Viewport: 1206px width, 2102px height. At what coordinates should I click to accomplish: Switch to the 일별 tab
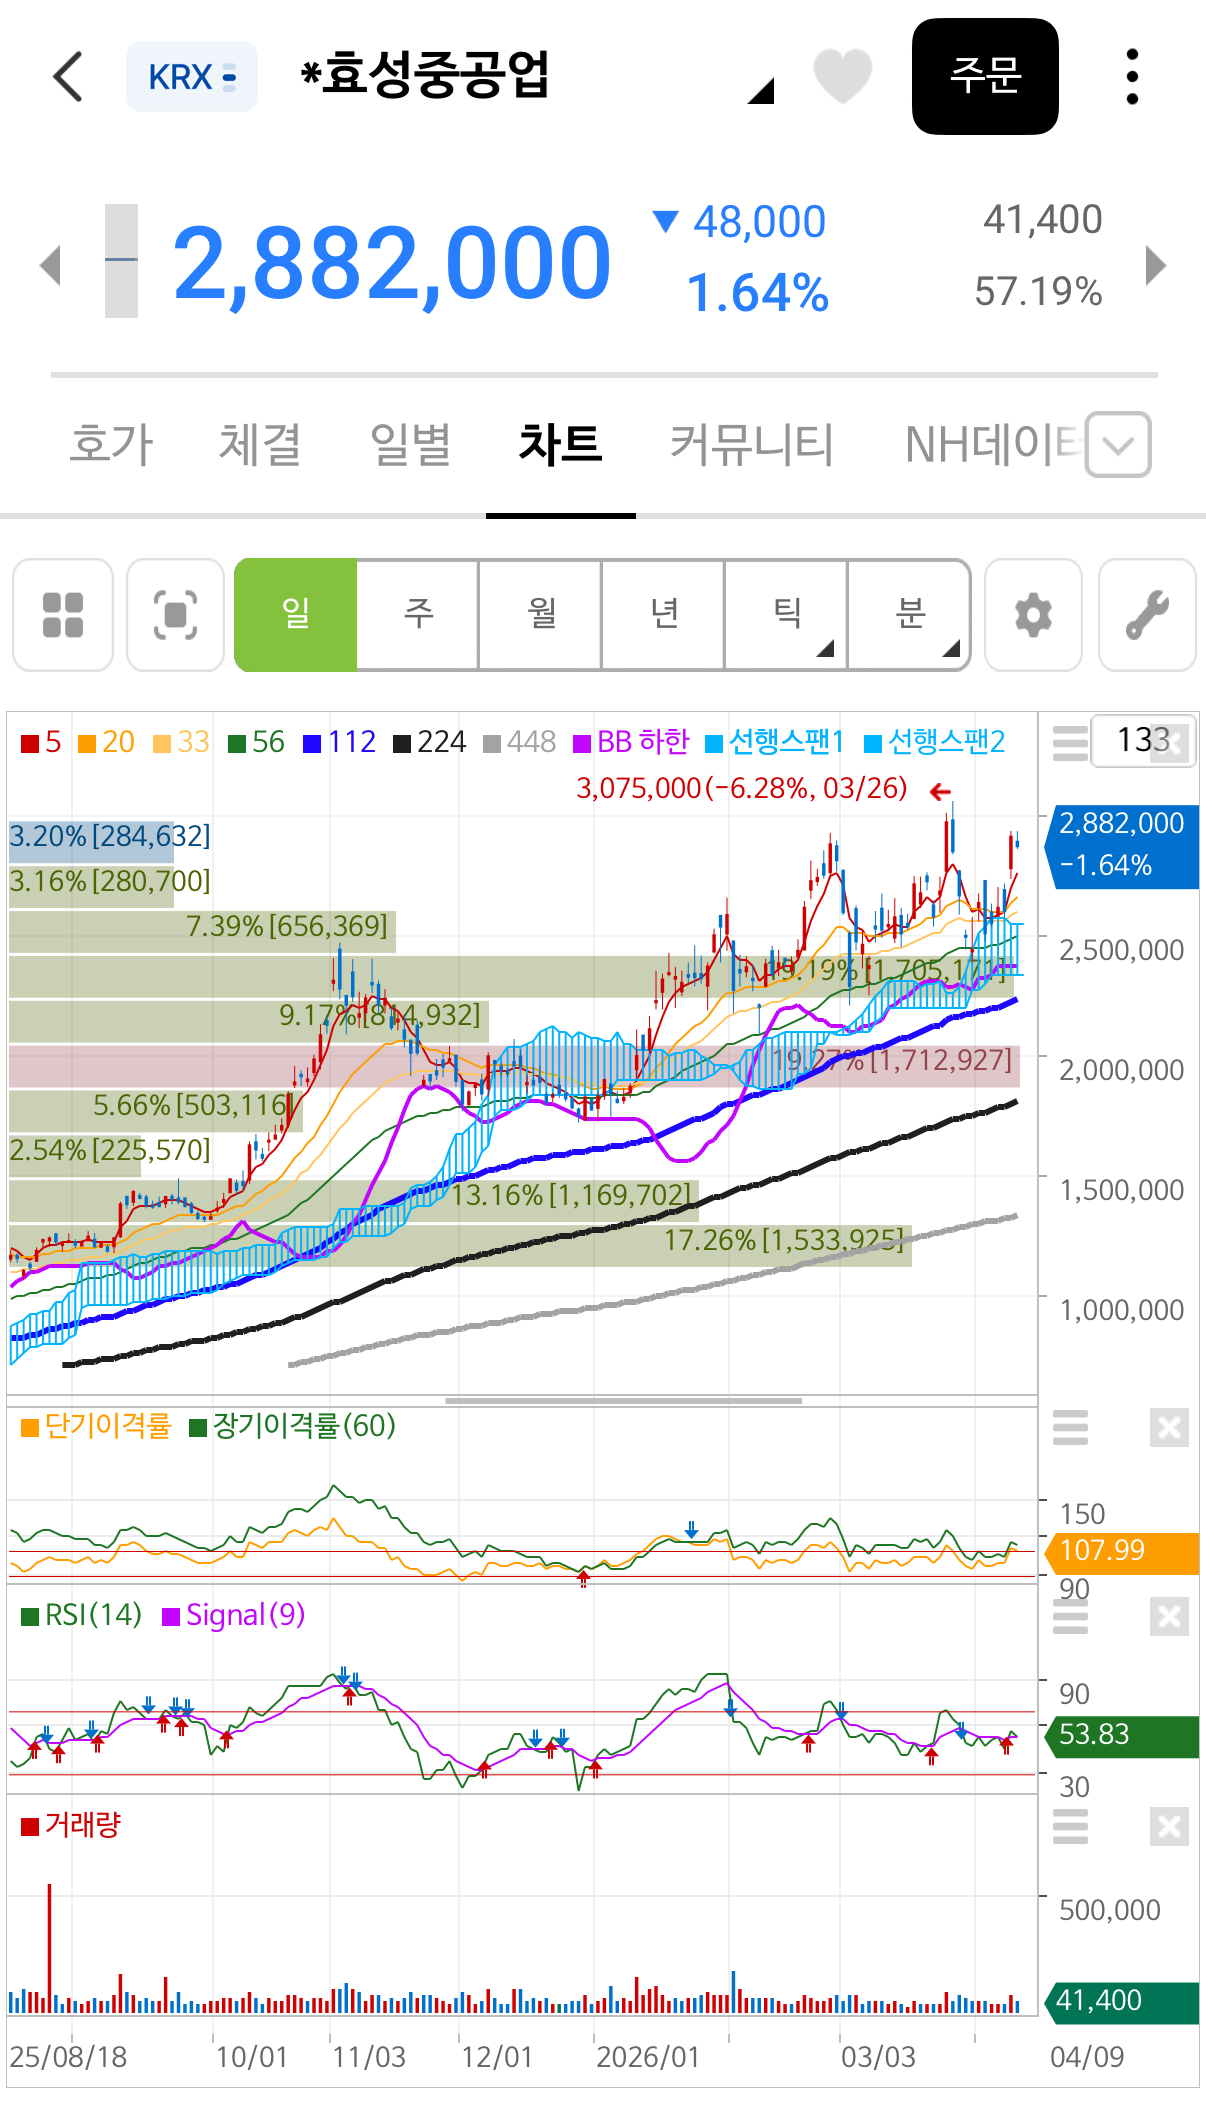point(410,445)
